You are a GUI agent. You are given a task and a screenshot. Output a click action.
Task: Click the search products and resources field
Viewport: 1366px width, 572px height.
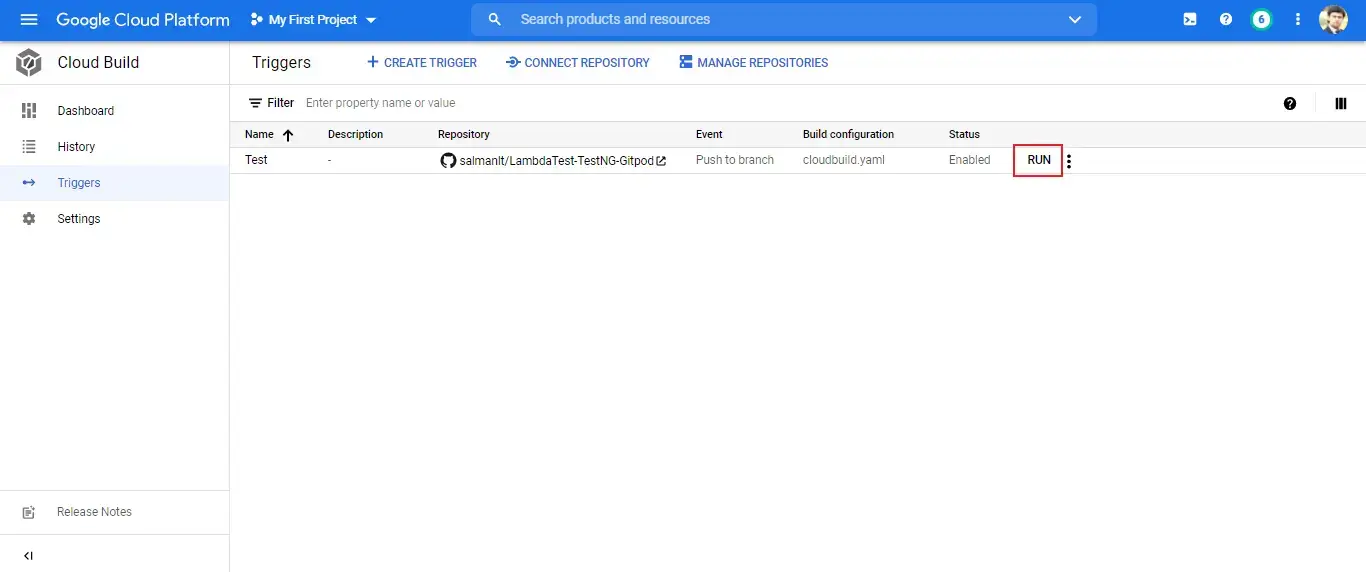(x=784, y=20)
